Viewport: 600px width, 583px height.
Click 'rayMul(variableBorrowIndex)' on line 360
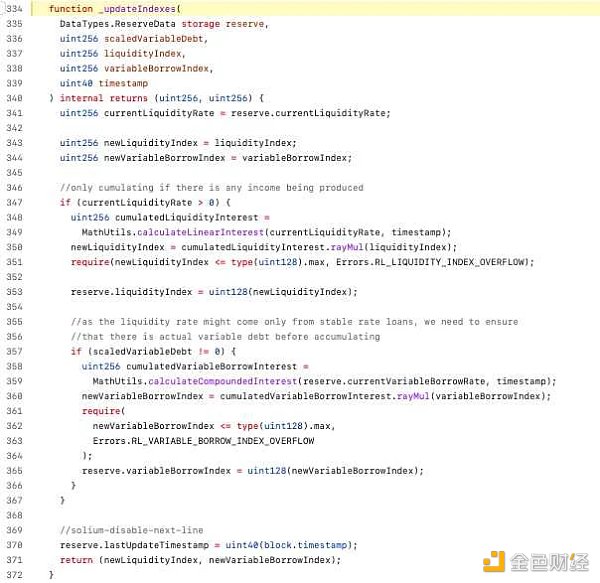[x=471, y=396]
